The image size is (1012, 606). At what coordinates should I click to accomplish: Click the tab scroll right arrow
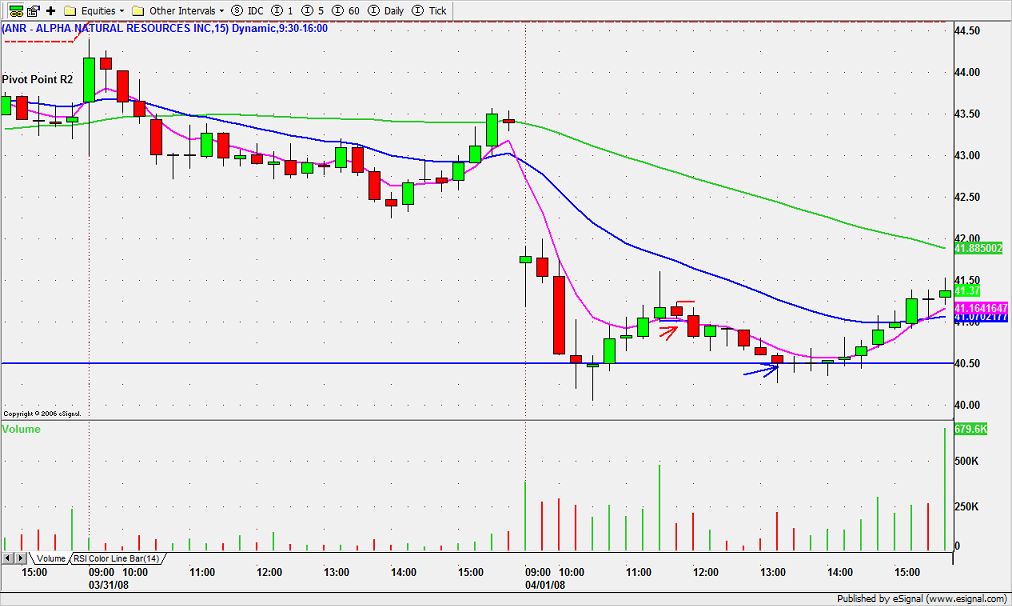[21, 558]
